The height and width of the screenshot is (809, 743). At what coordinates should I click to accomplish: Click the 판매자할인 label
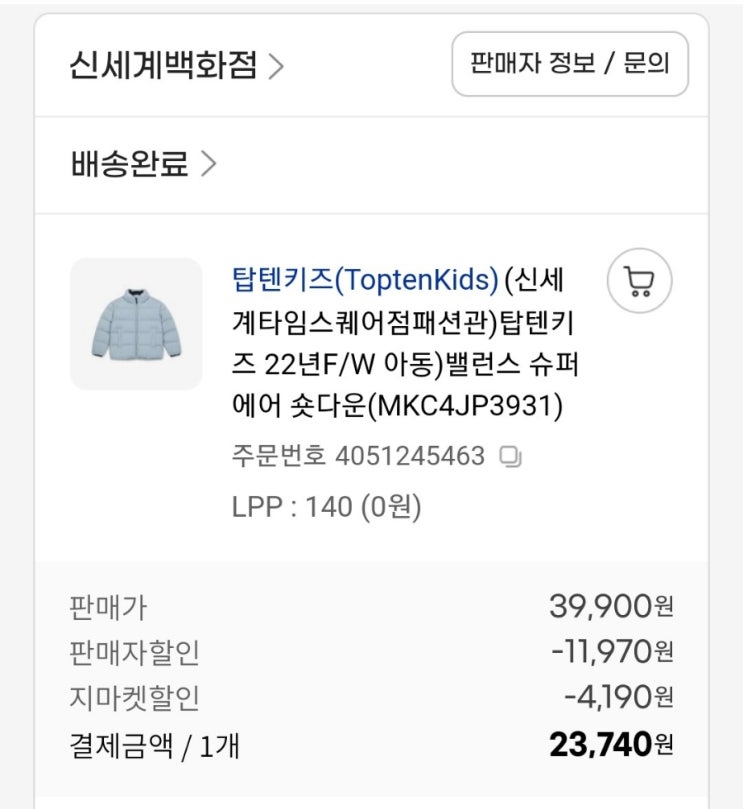click(134, 652)
